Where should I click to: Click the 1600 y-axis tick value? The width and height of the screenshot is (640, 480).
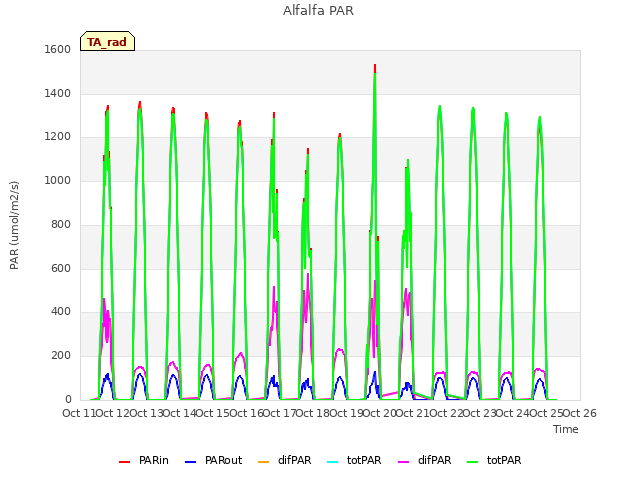click(x=58, y=49)
